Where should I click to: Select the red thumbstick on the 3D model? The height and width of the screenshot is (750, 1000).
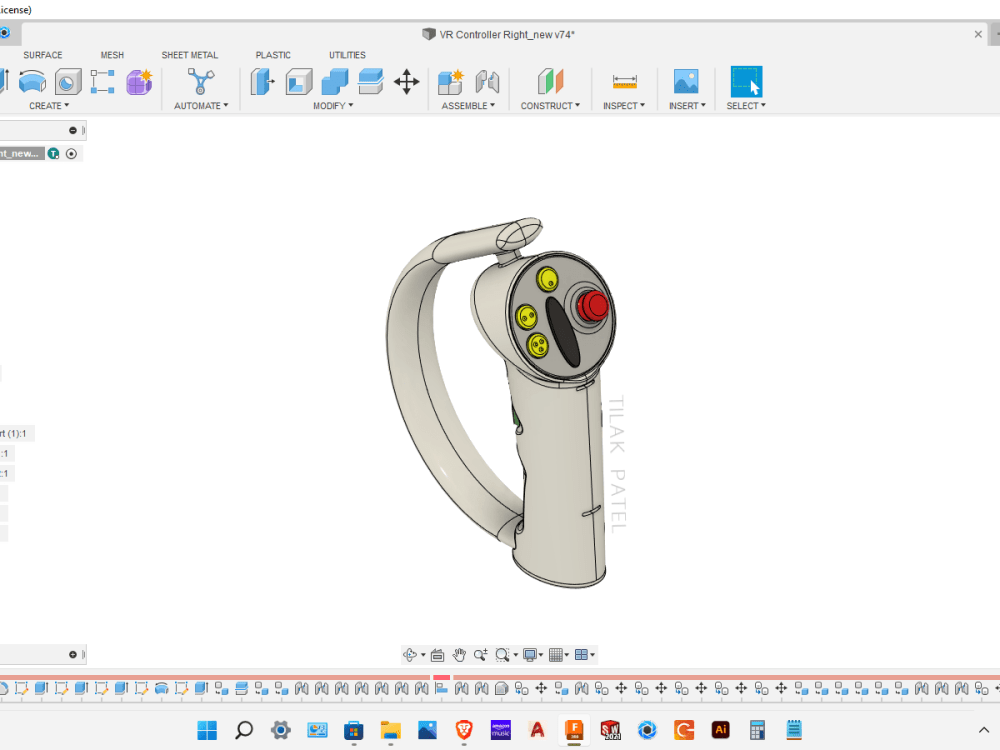[594, 306]
